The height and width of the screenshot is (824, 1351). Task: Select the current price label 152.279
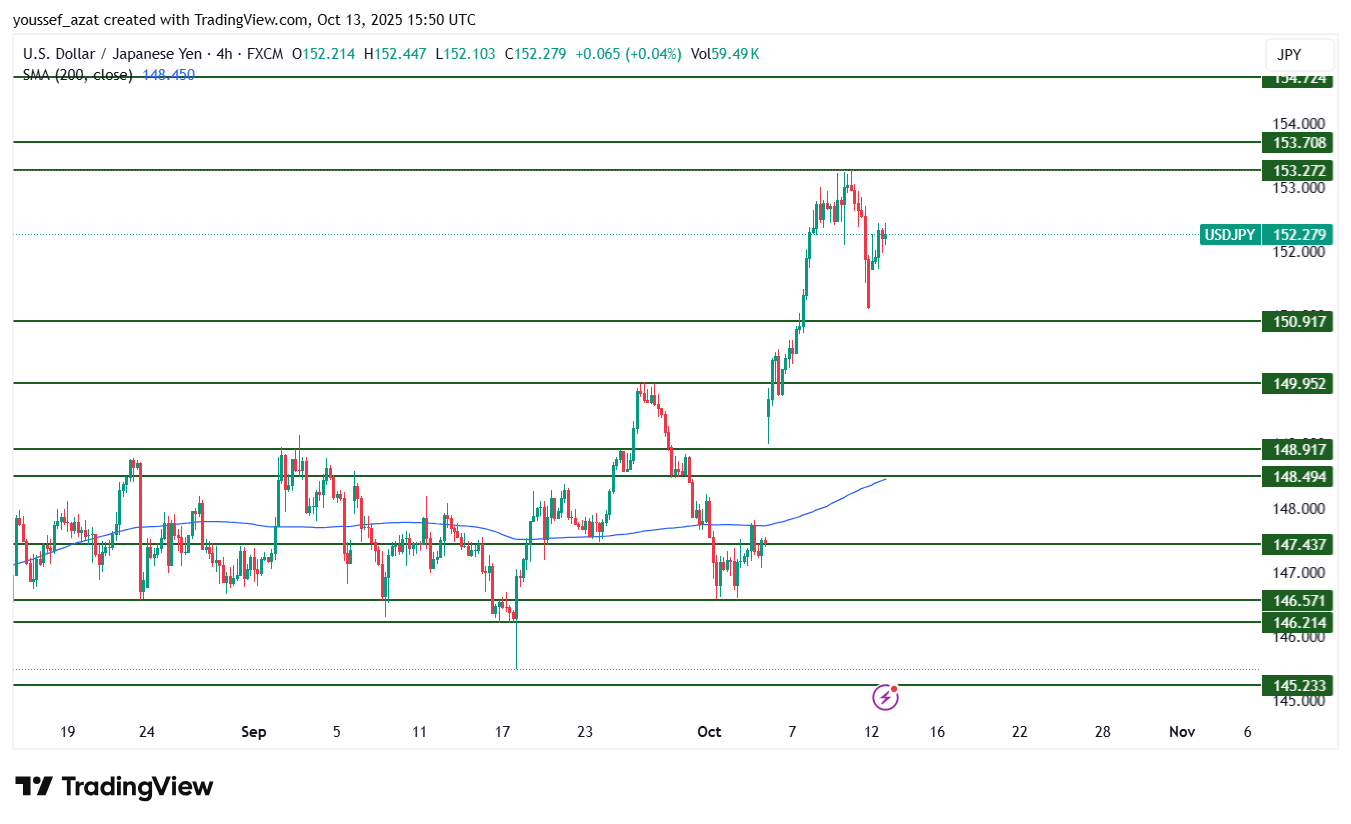[x=1298, y=235]
